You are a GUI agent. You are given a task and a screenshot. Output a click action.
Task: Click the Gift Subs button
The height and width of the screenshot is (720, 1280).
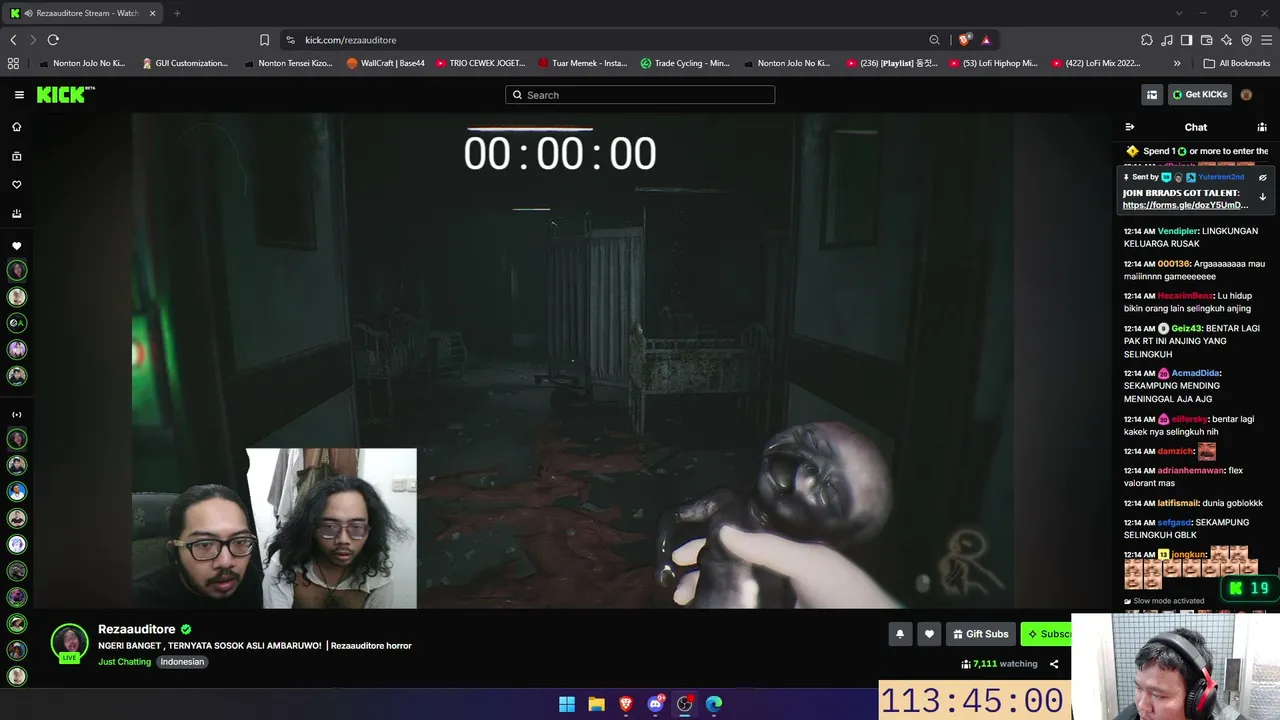click(980, 634)
